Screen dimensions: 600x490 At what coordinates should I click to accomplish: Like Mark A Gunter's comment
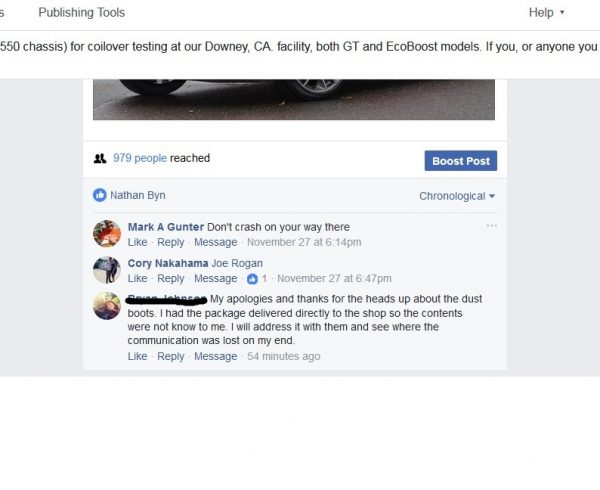[137, 242]
